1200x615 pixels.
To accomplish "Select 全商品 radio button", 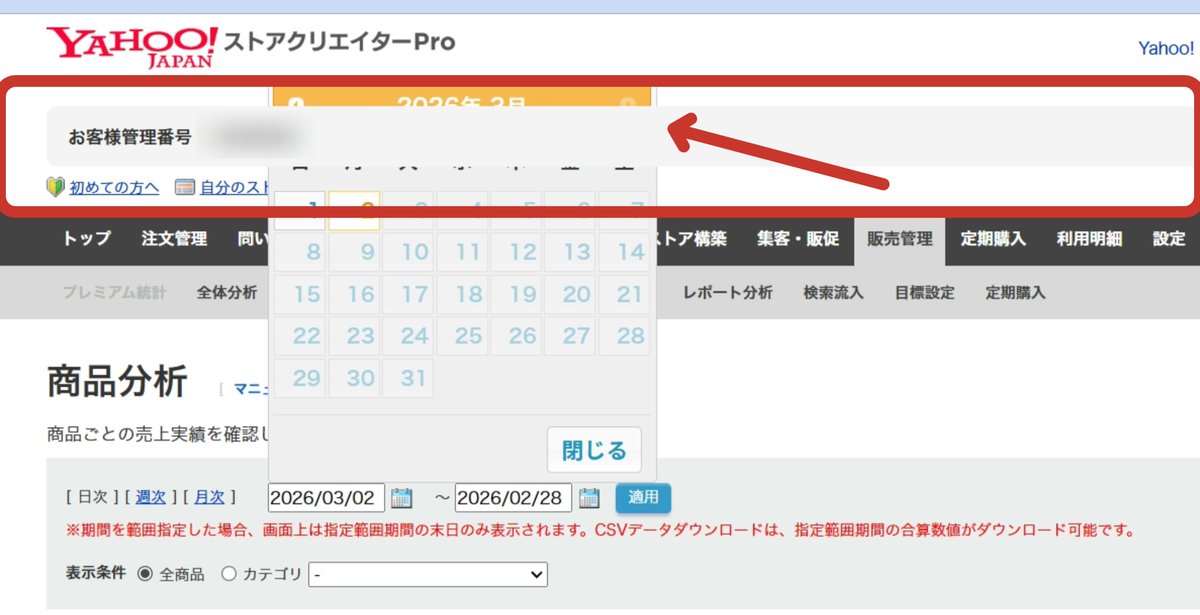I will tap(144, 574).
